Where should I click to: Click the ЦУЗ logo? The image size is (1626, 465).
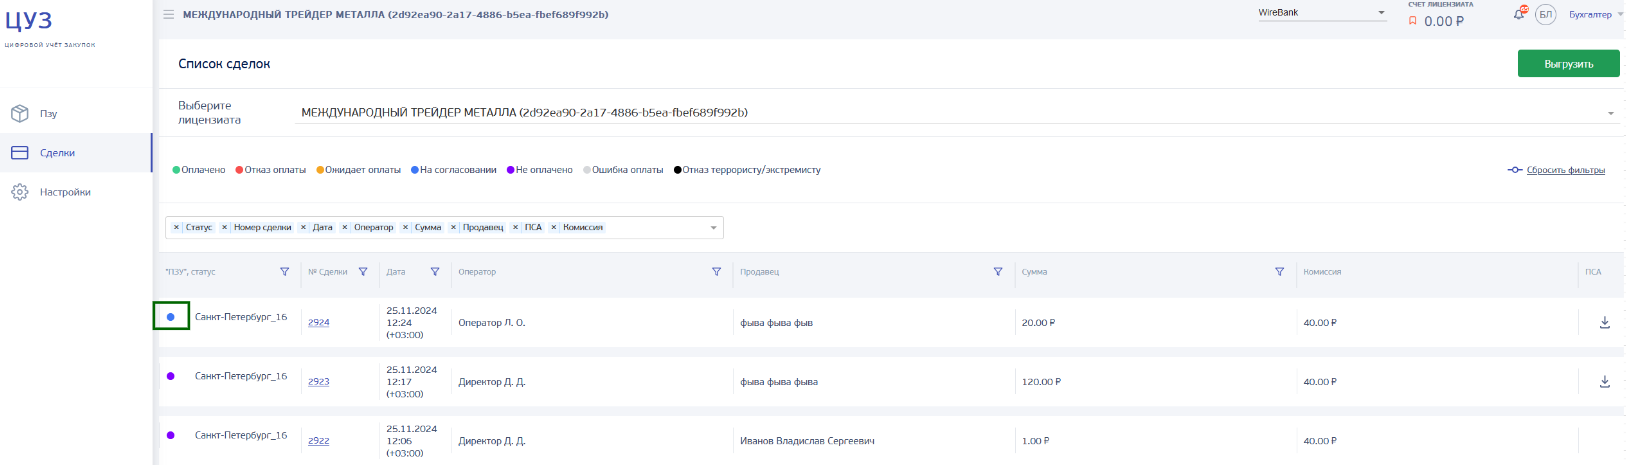[x=29, y=21]
